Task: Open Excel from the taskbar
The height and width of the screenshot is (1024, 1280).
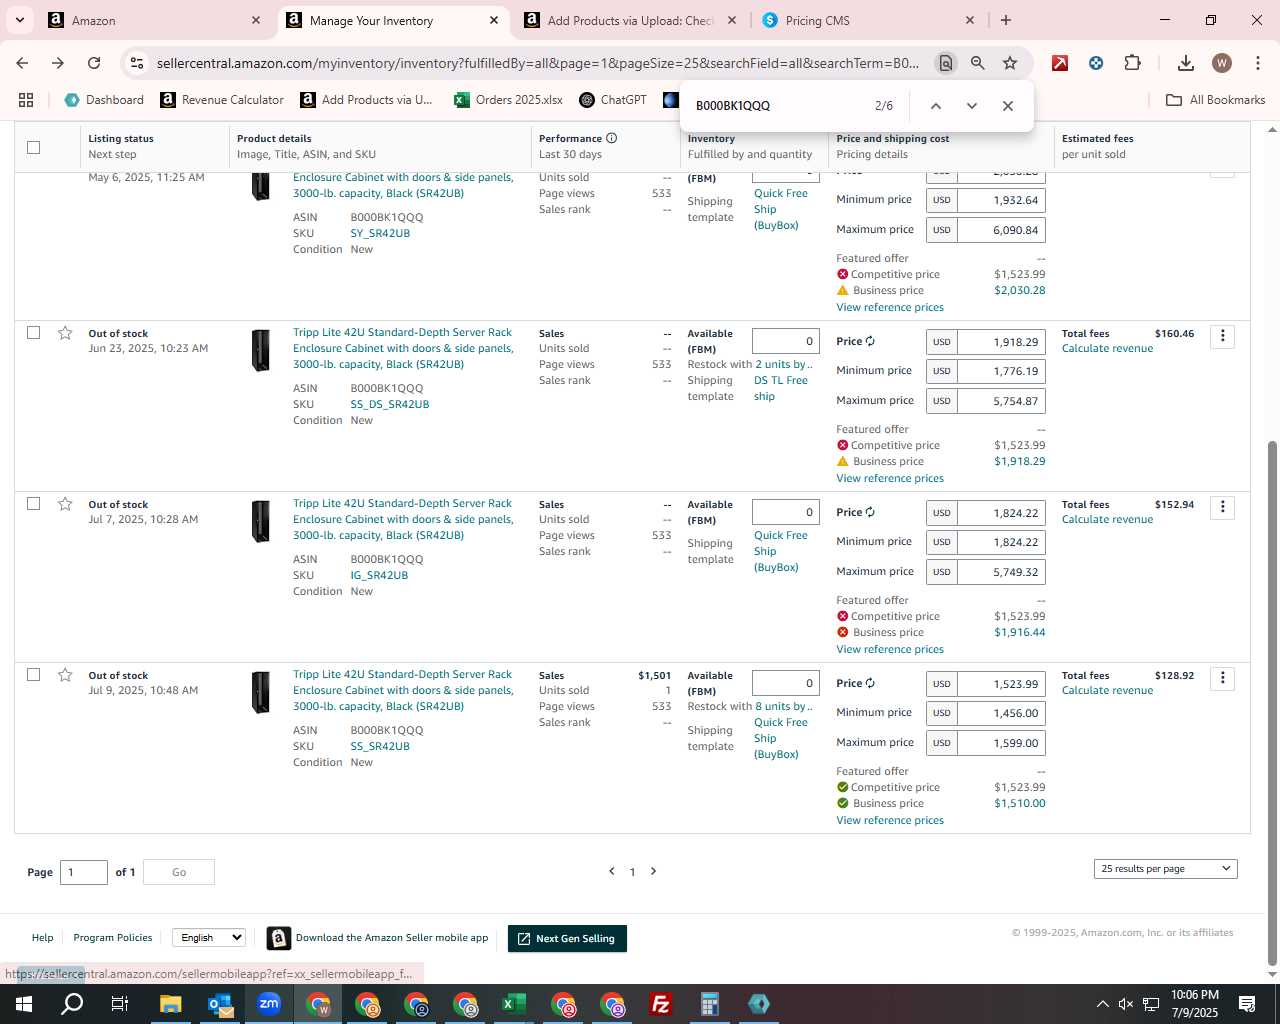Action: pyautogui.click(x=513, y=1004)
